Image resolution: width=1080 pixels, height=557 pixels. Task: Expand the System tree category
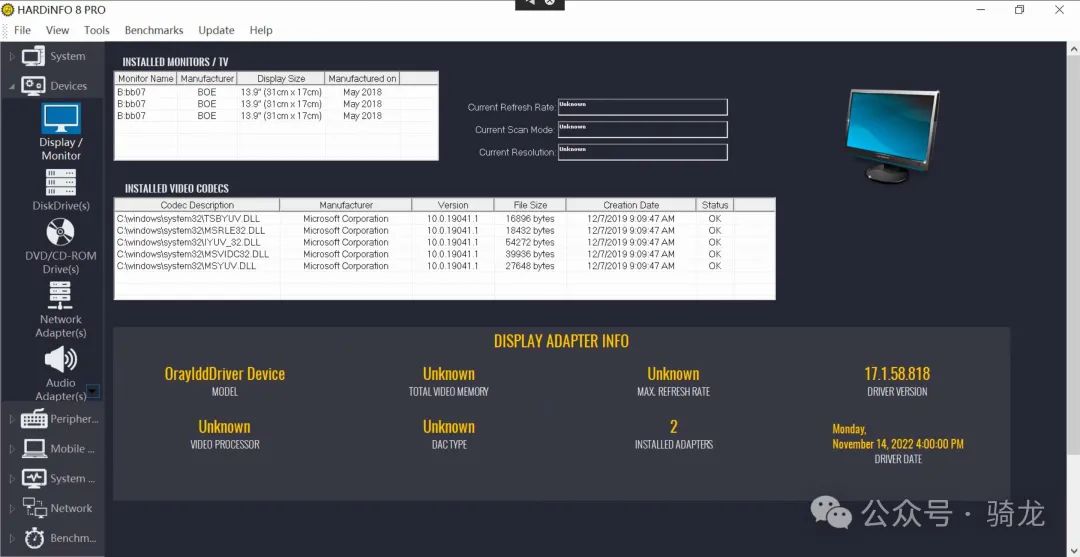point(12,56)
